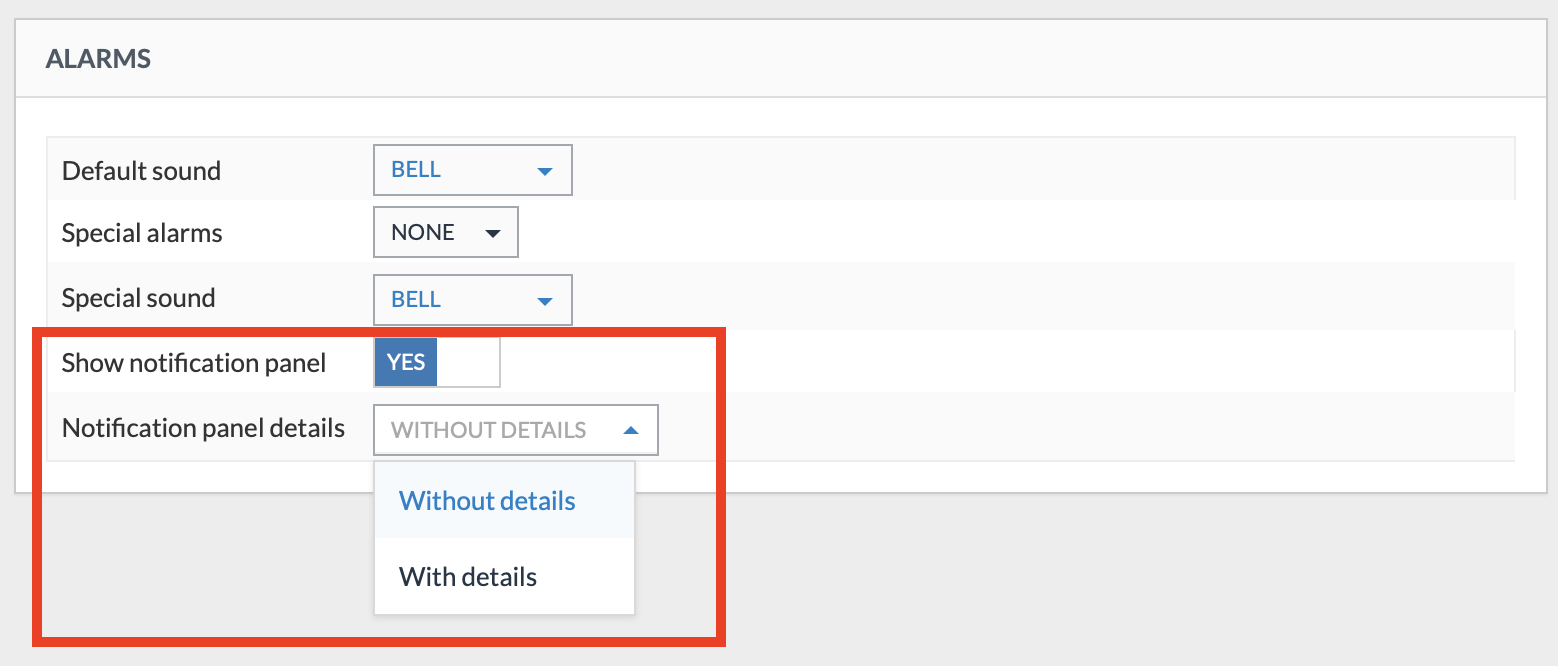The height and width of the screenshot is (666, 1558).
Task: Click the "Show notification panel" label
Action: [x=194, y=362]
